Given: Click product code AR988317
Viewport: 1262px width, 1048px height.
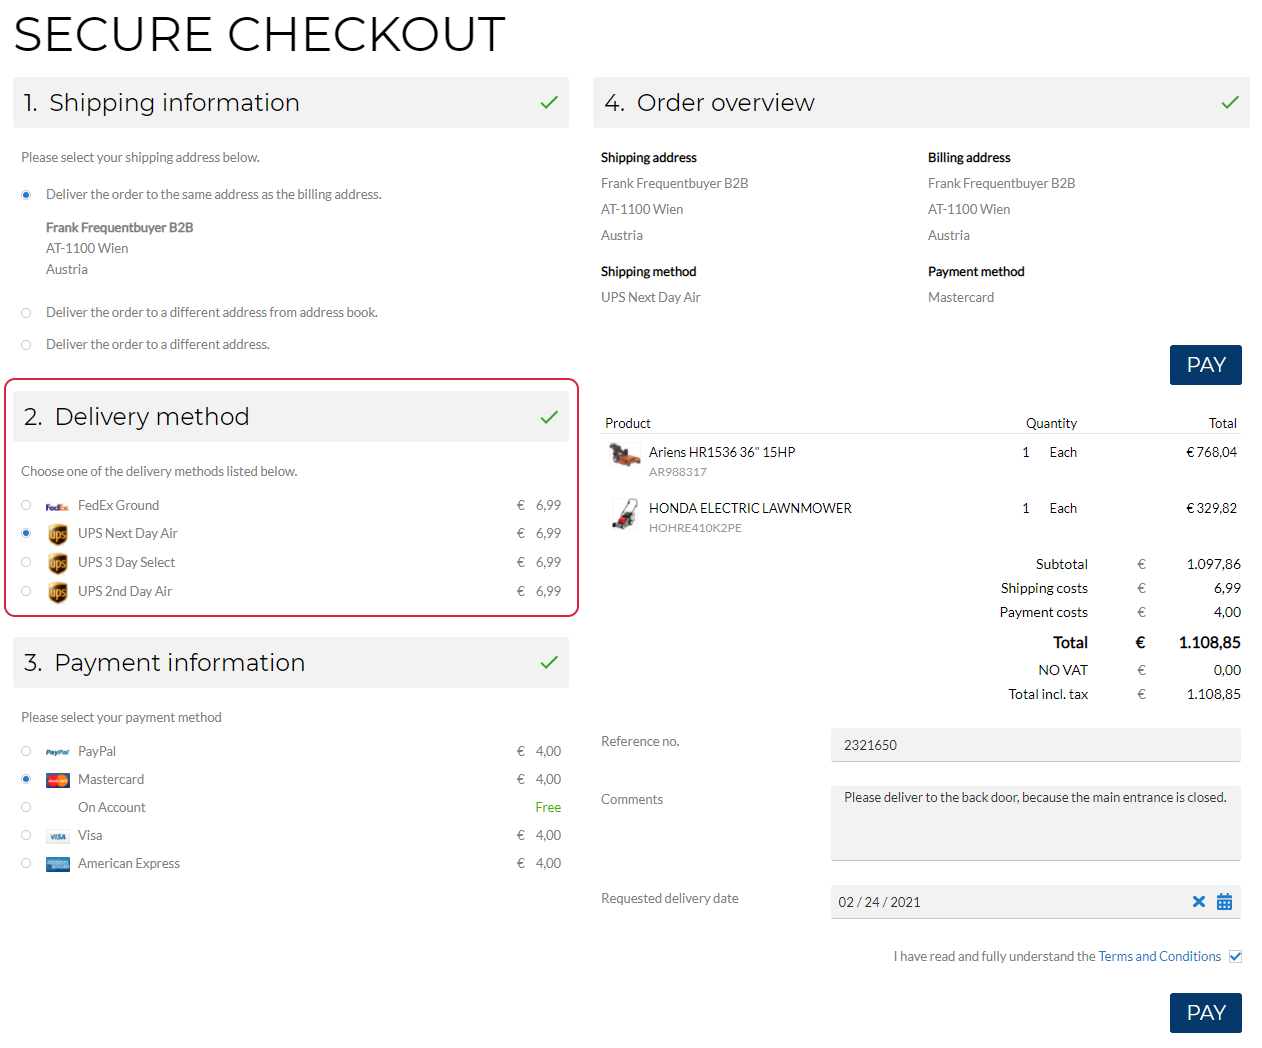Looking at the screenshot, I should 678,472.
